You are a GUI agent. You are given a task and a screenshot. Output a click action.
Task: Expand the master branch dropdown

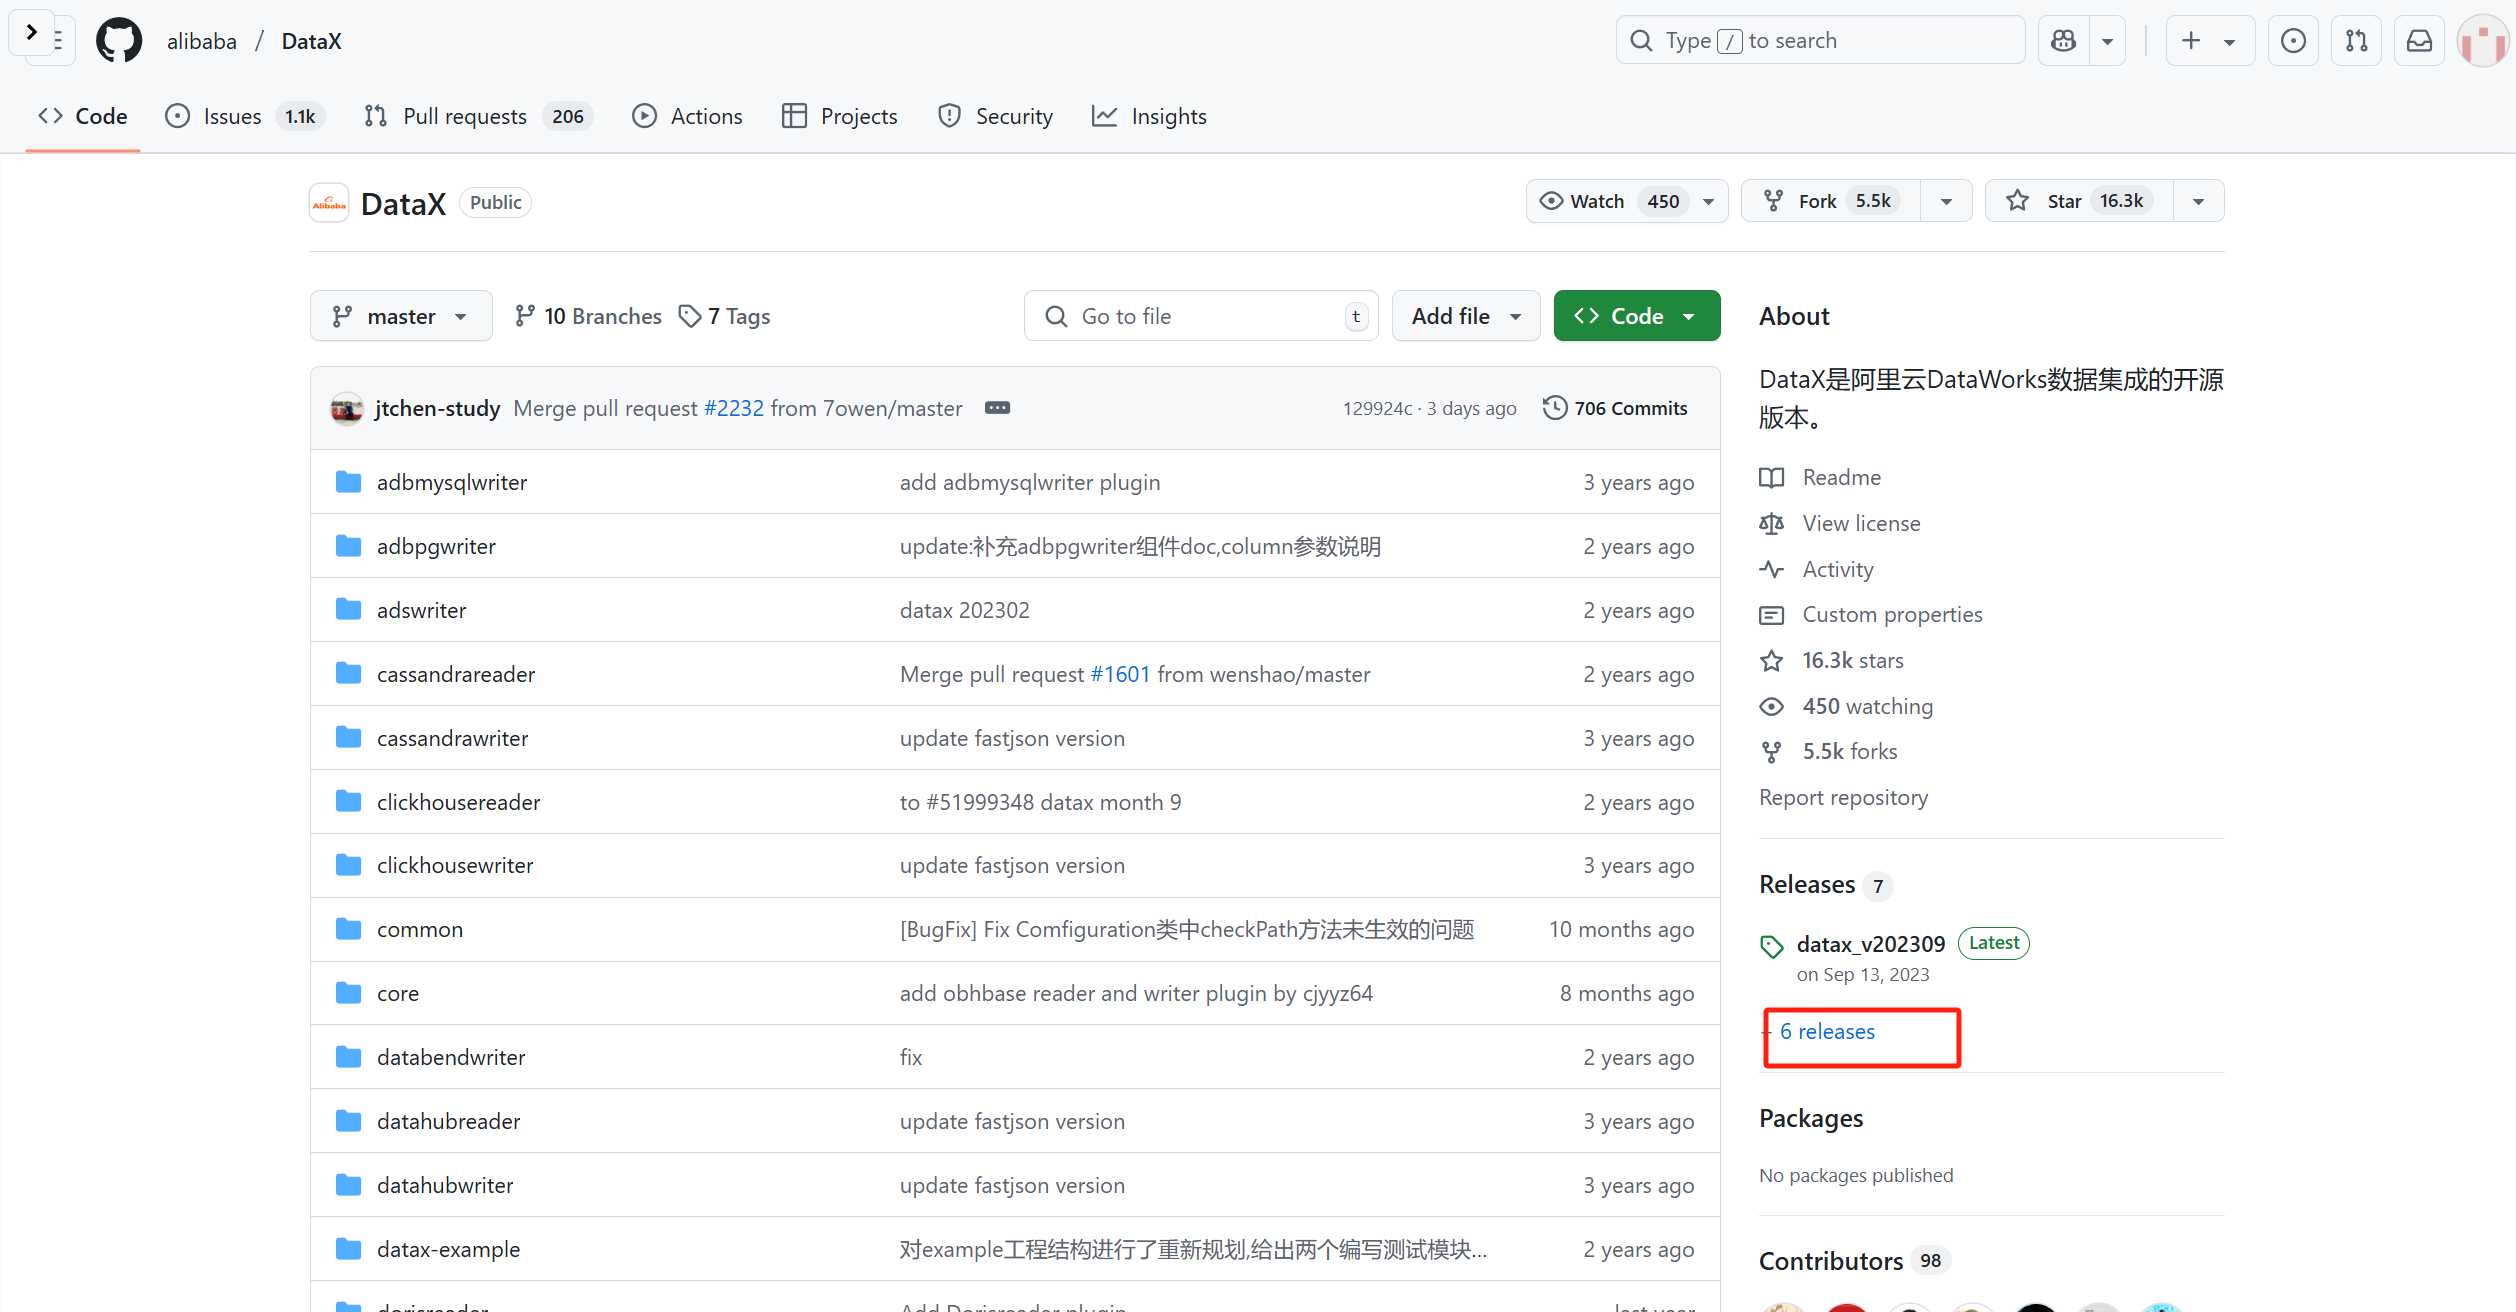[401, 316]
